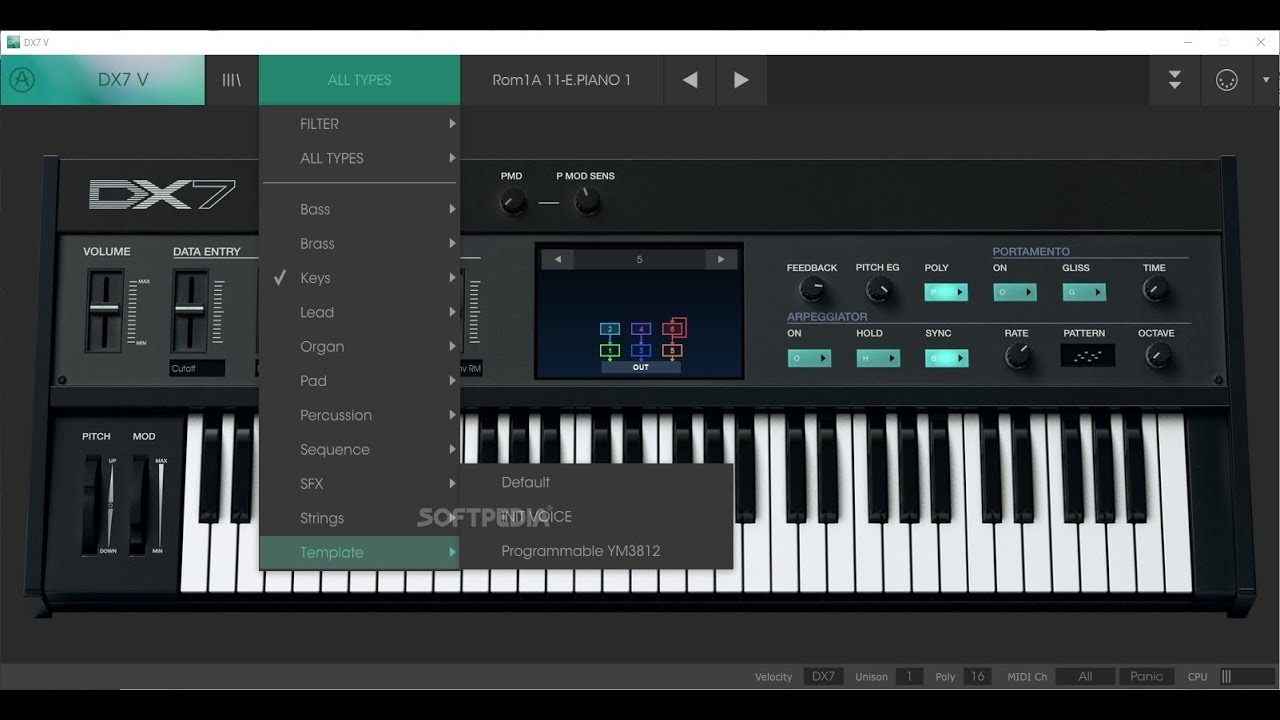Image resolution: width=1280 pixels, height=720 pixels.
Task: Adjust the first DATA ENTRY slider
Action: click(189, 310)
